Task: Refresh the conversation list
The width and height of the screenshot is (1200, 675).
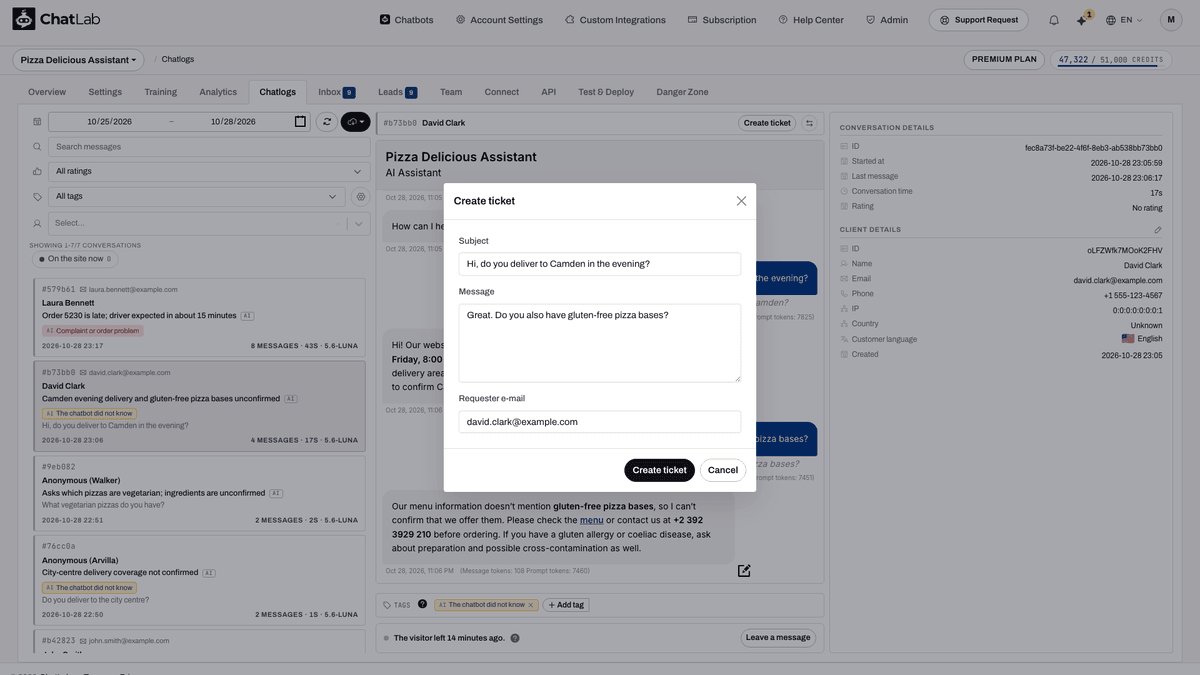Action: pyautogui.click(x=326, y=121)
